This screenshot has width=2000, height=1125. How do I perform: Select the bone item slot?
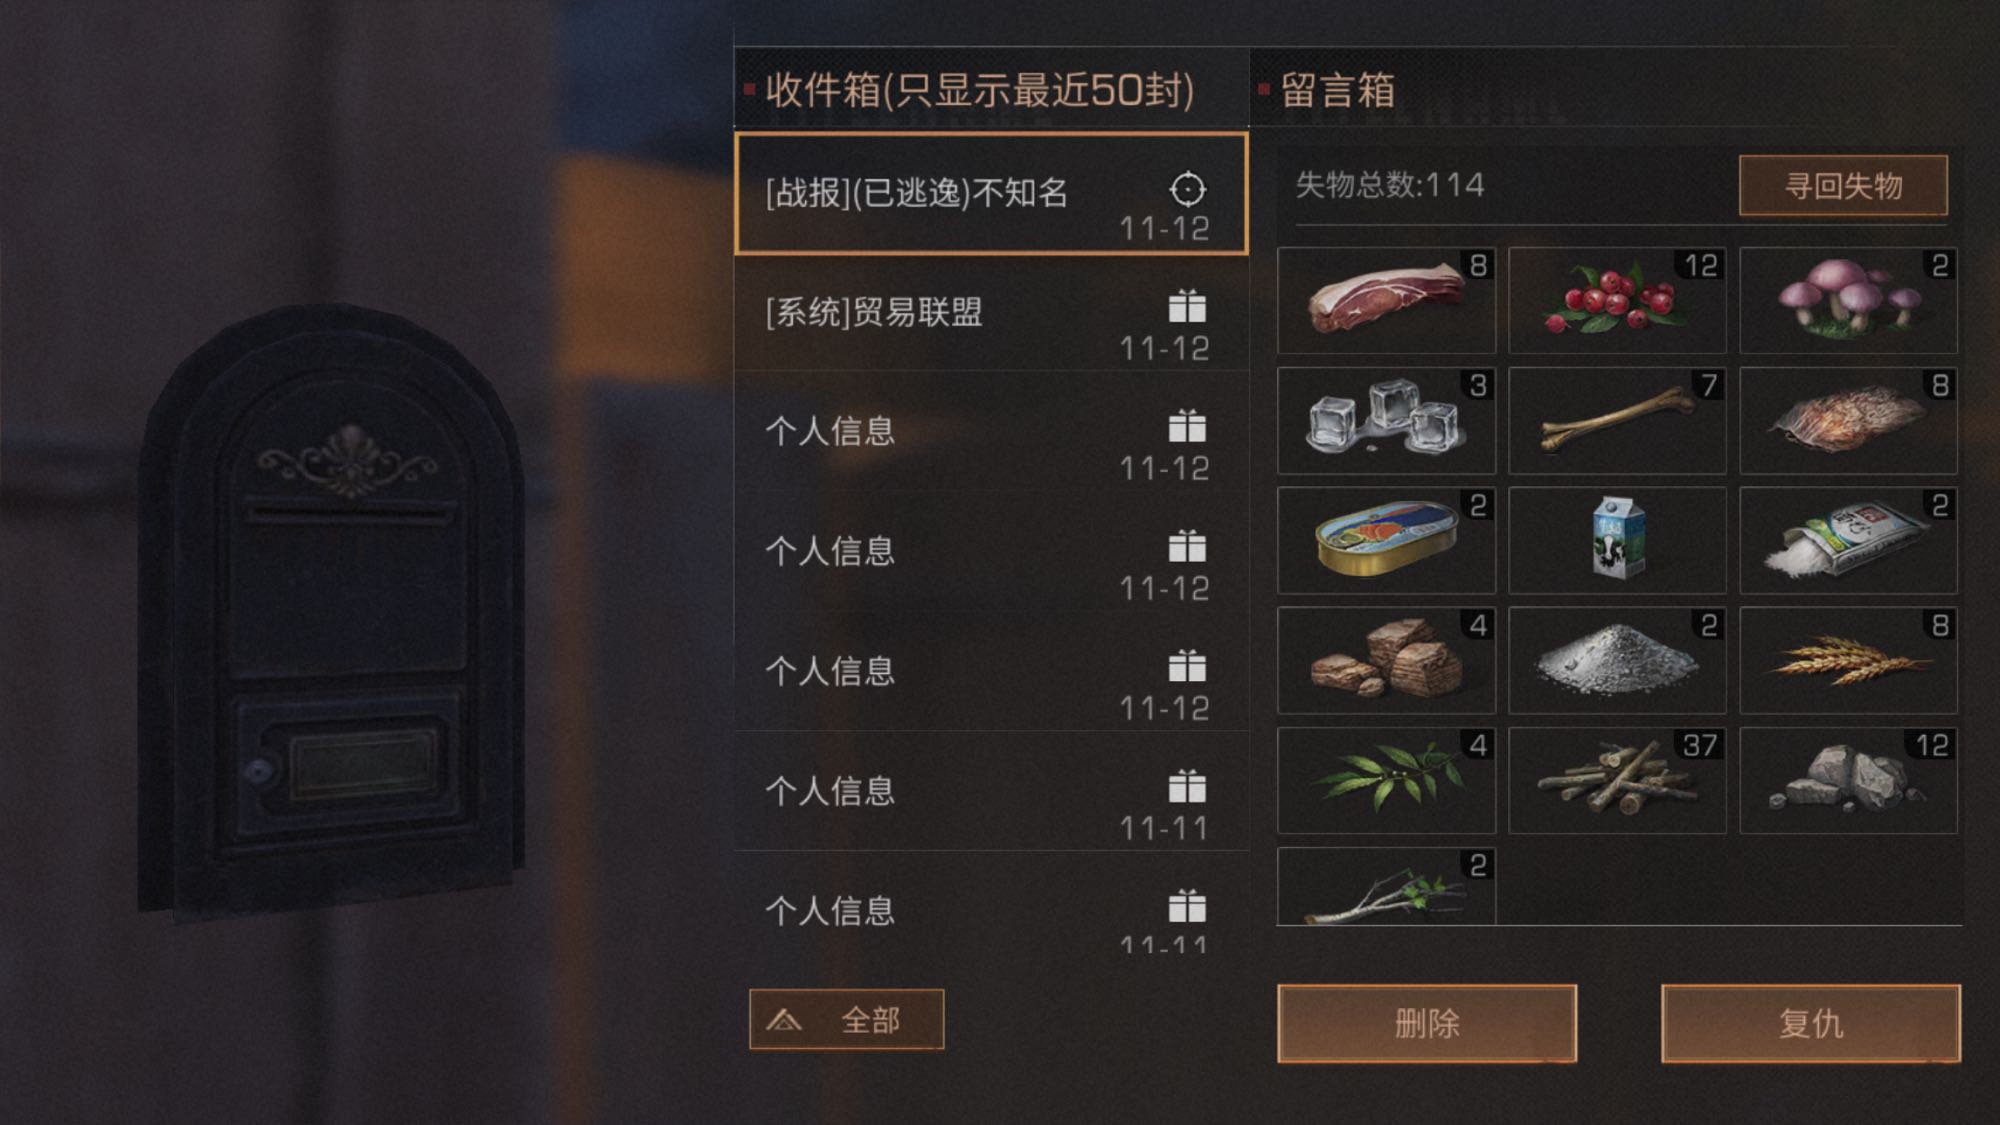click(x=1617, y=420)
